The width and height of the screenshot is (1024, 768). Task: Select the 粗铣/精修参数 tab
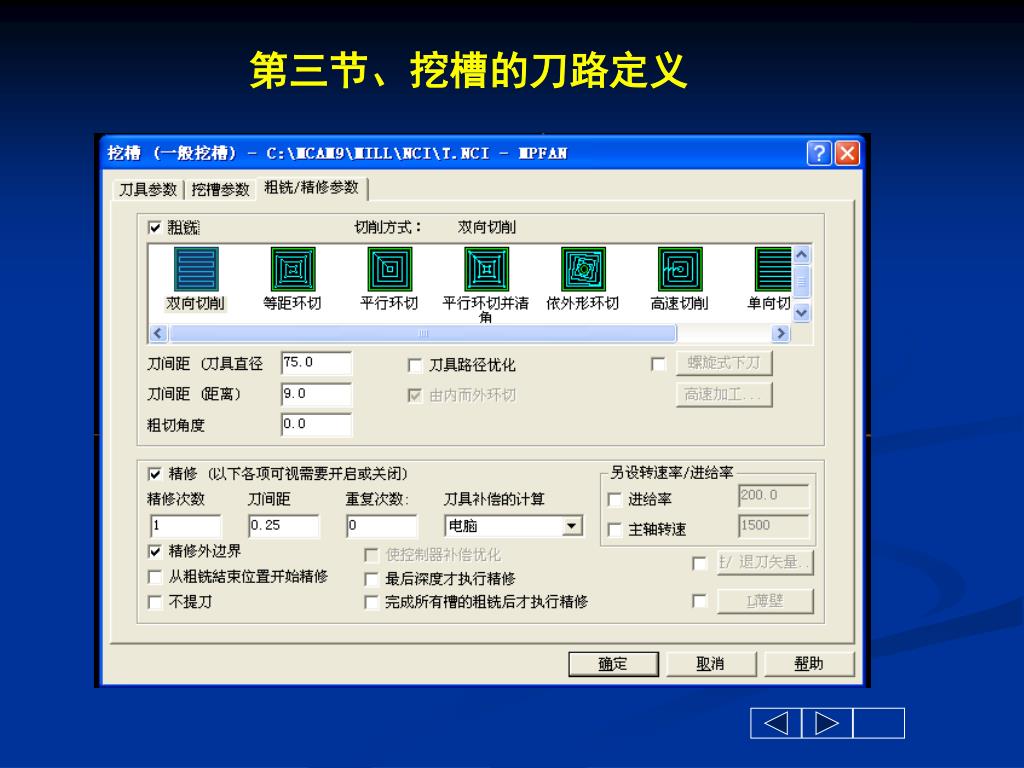(312, 187)
